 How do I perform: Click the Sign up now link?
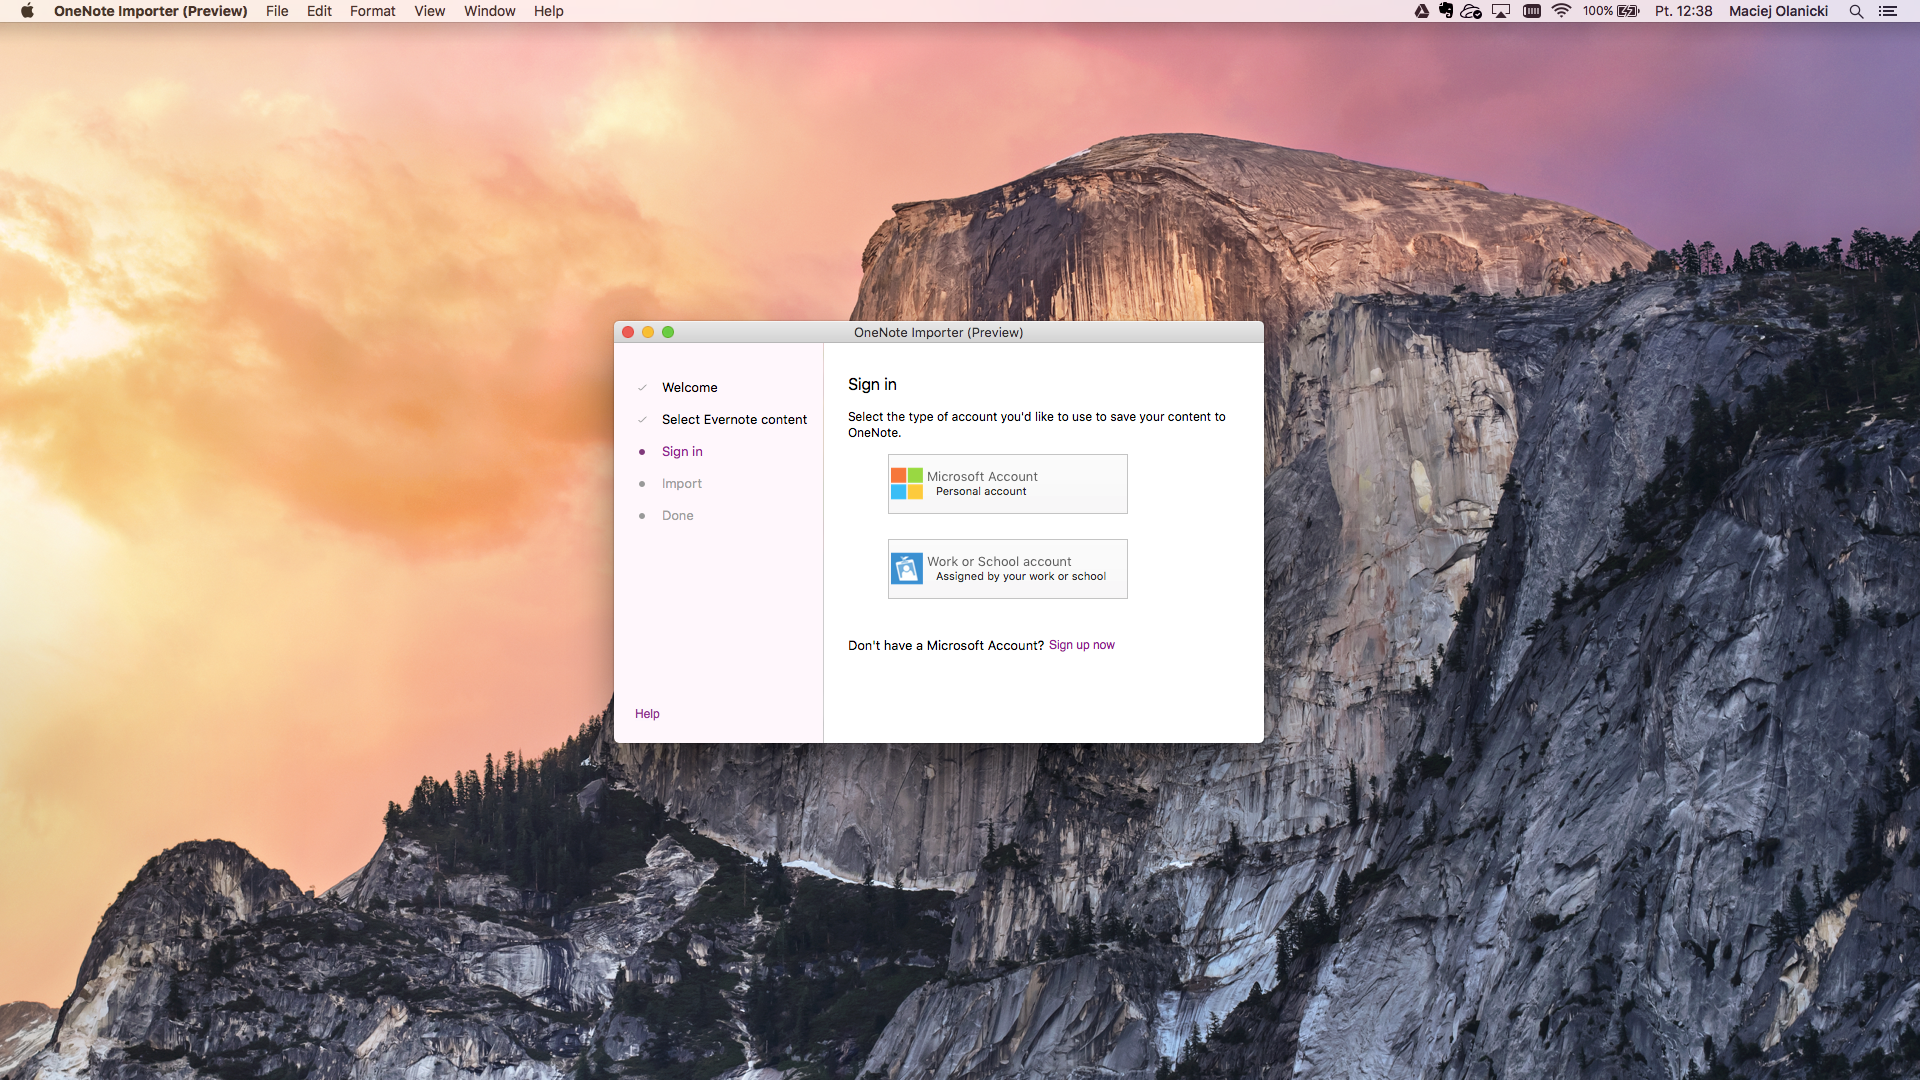(x=1081, y=645)
